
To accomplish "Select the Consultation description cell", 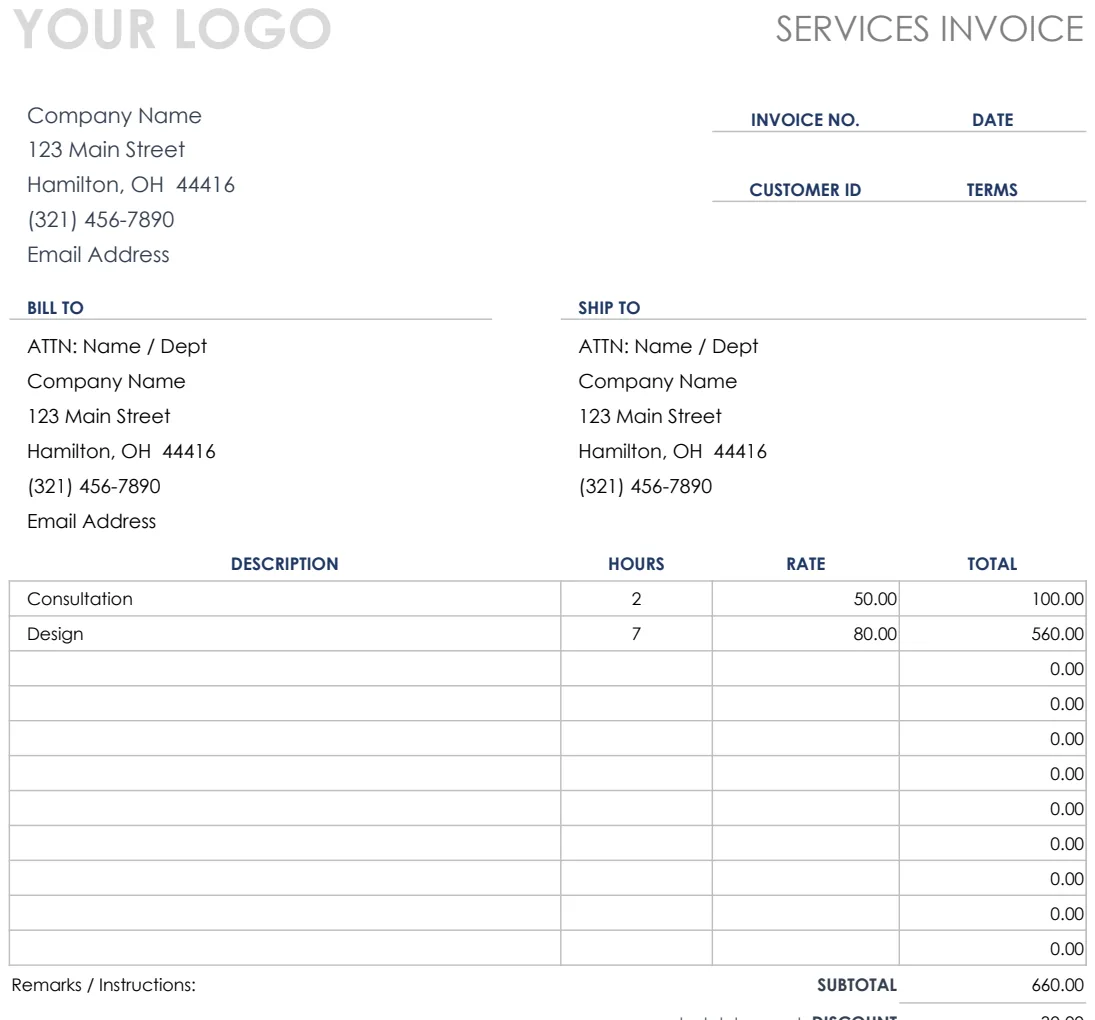I will click(285, 599).
